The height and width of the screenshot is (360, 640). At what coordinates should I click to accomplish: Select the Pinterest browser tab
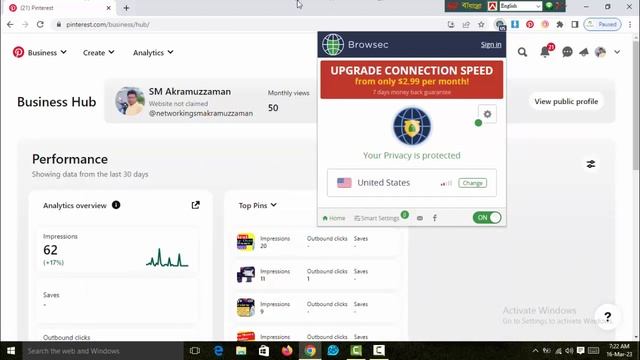pyautogui.click(x=59, y=8)
